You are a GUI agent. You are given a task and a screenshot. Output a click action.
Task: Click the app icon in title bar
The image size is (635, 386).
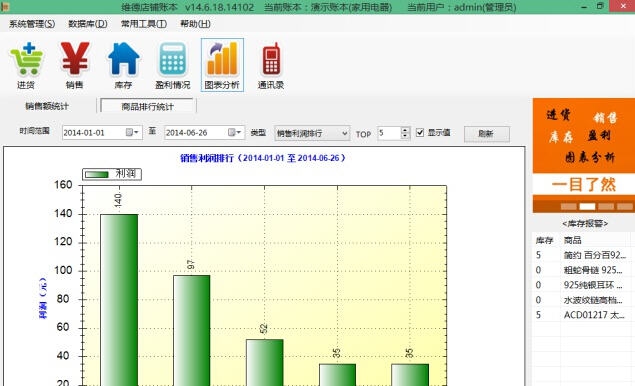pos(5,6)
